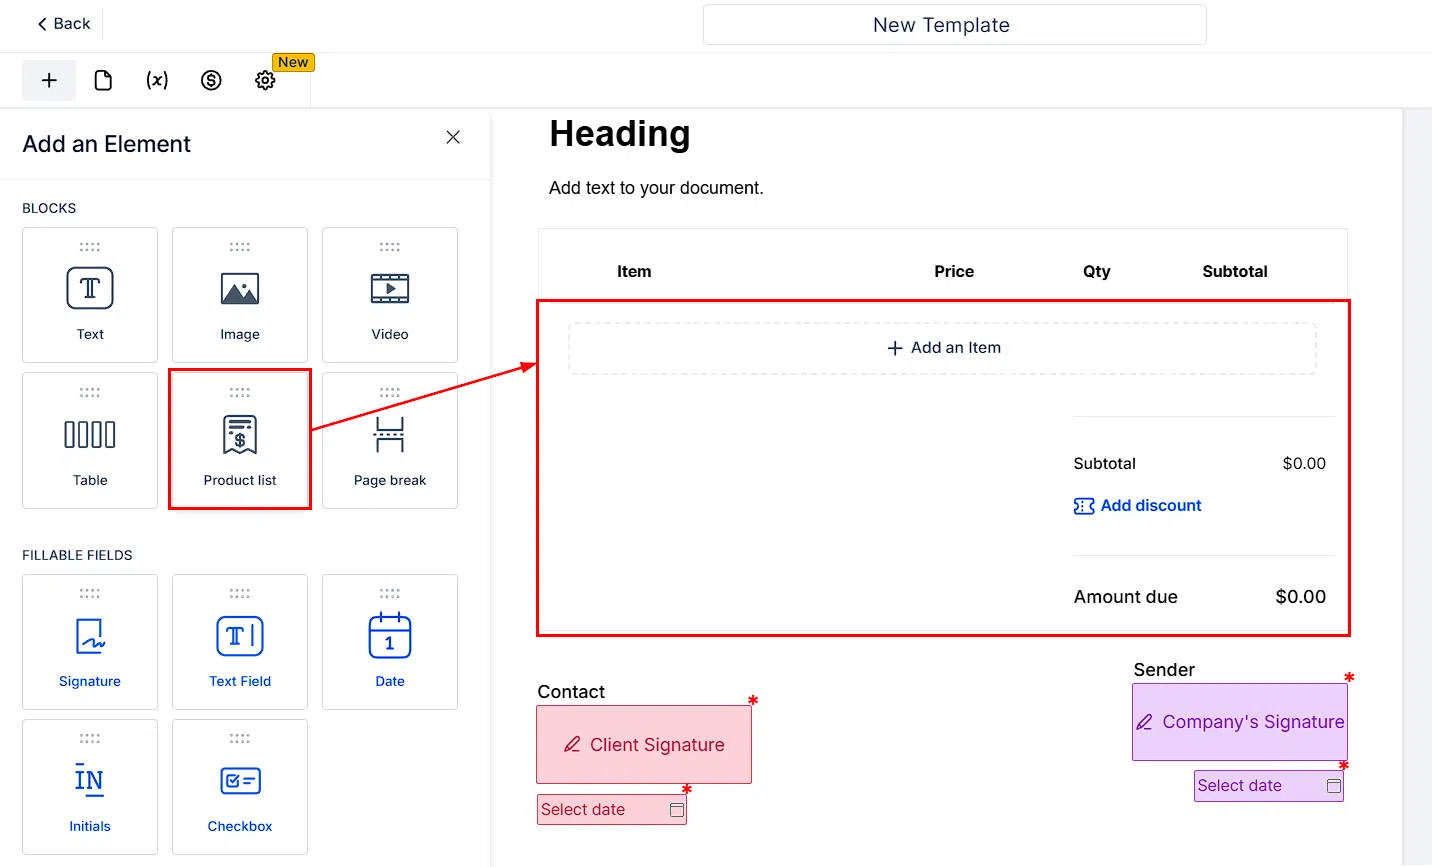Select the Product list block
The width and height of the screenshot is (1432, 867).
pos(240,440)
